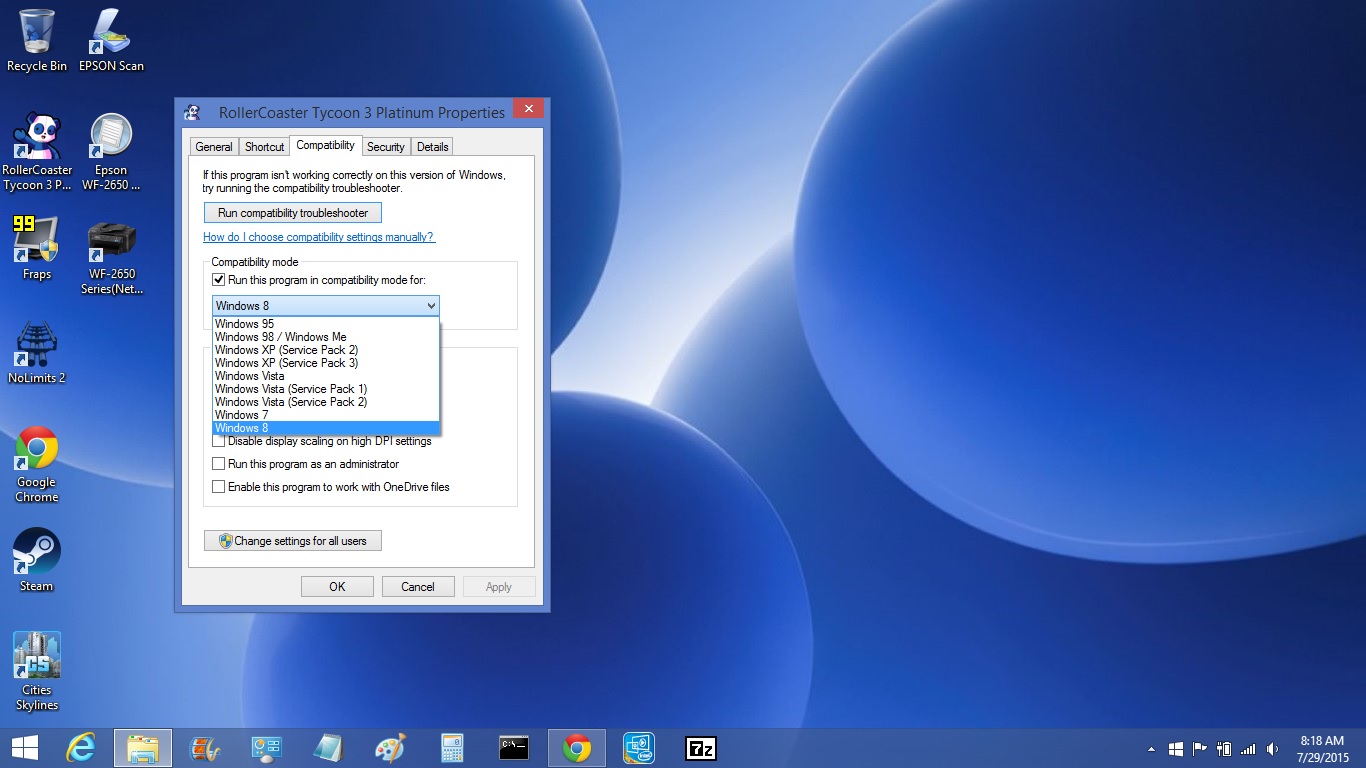1366x768 pixels.
Task: Click the taskbar clock and date
Action: tap(1321, 748)
